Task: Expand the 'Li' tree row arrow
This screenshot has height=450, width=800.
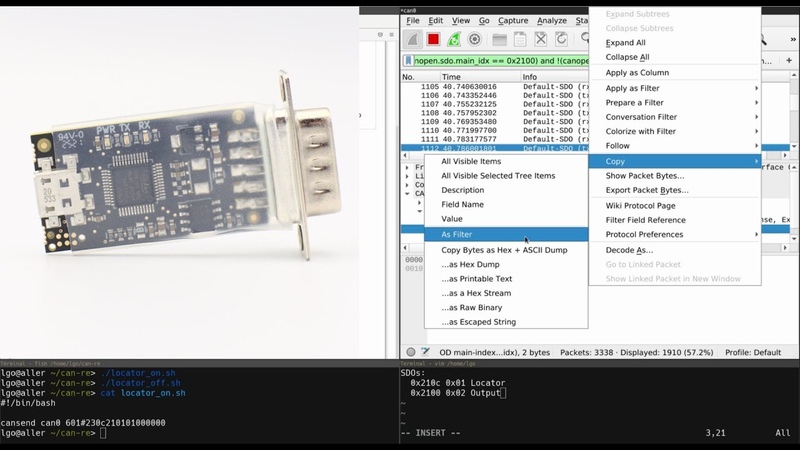Action: [x=407, y=176]
